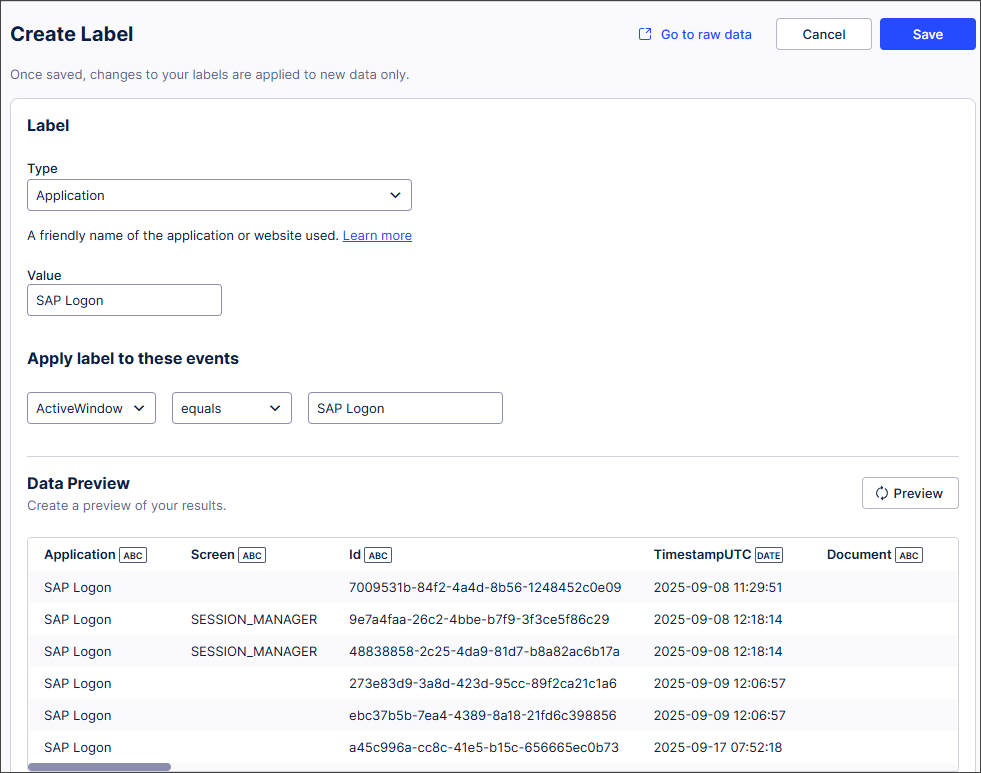The width and height of the screenshot is (981, 773).
Task: Cancel label creation
Action: coord(823,34)
